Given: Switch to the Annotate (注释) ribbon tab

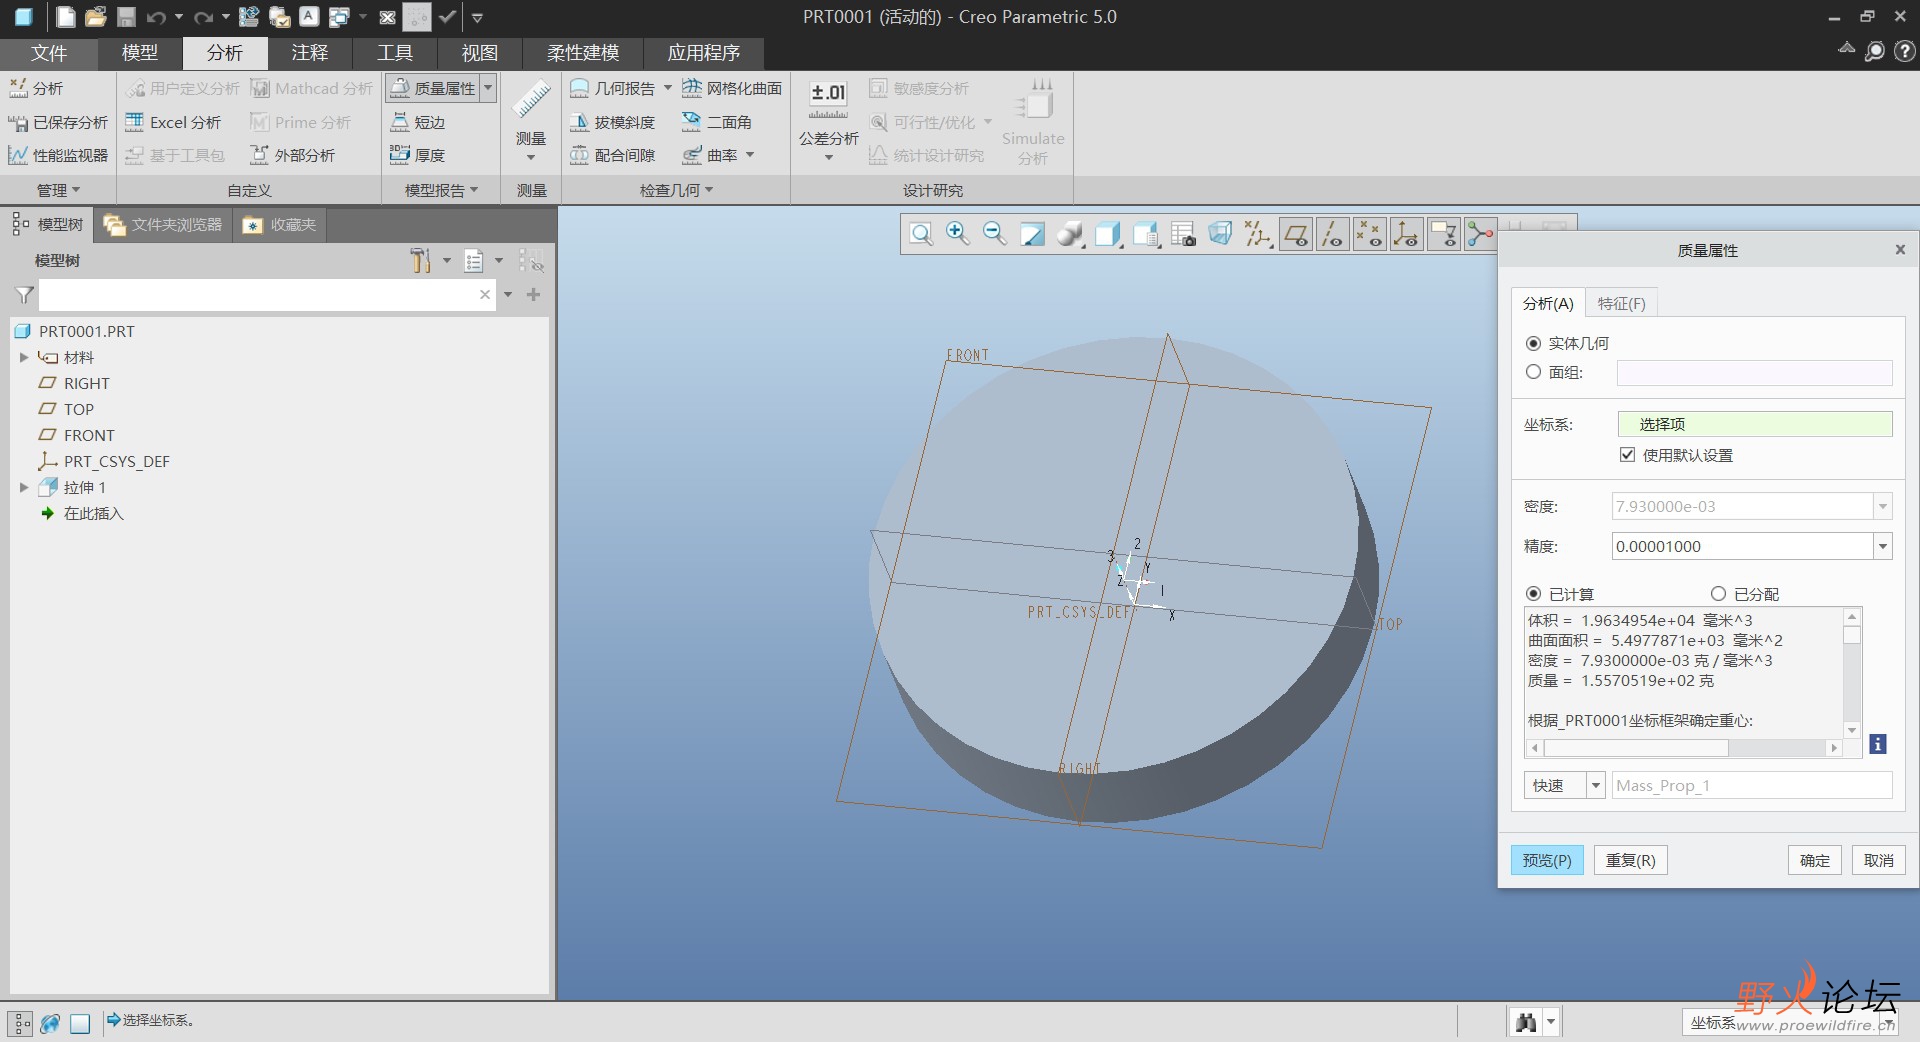Looking at the screenshot, I should 310,53.
